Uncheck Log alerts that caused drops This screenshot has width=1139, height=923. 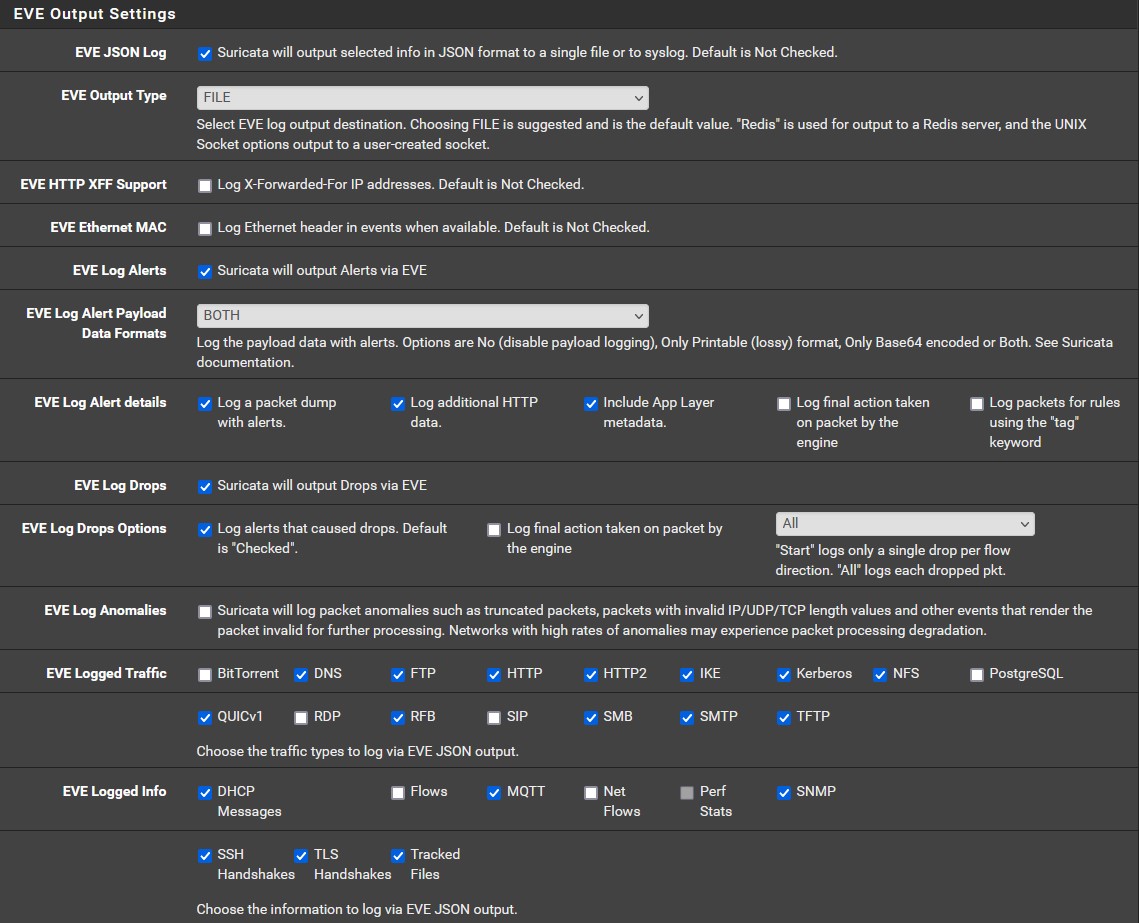(x=205, y=530)
